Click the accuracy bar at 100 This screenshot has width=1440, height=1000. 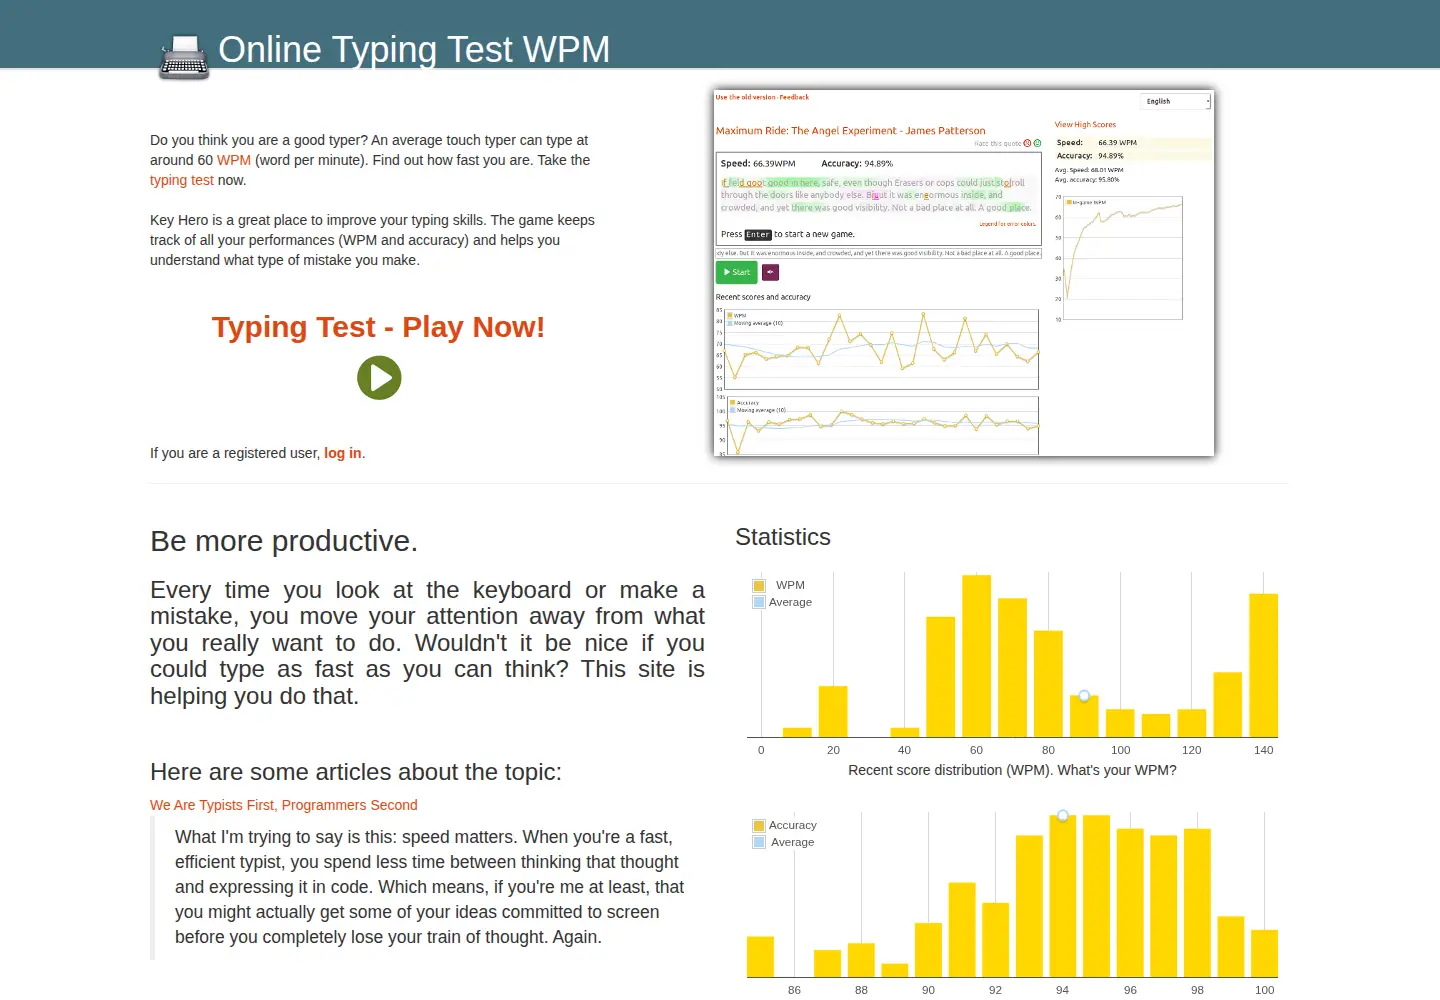coord(1265,953)
